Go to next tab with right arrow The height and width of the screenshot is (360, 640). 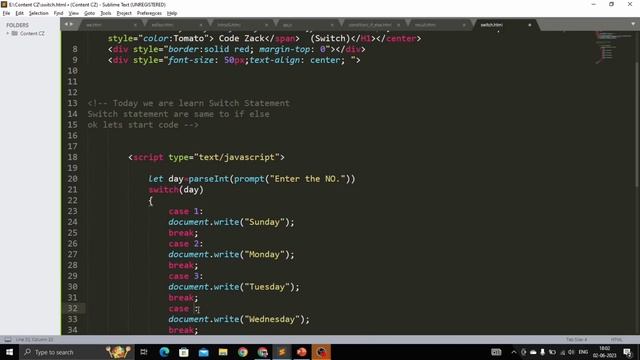(x=71, y=24)
